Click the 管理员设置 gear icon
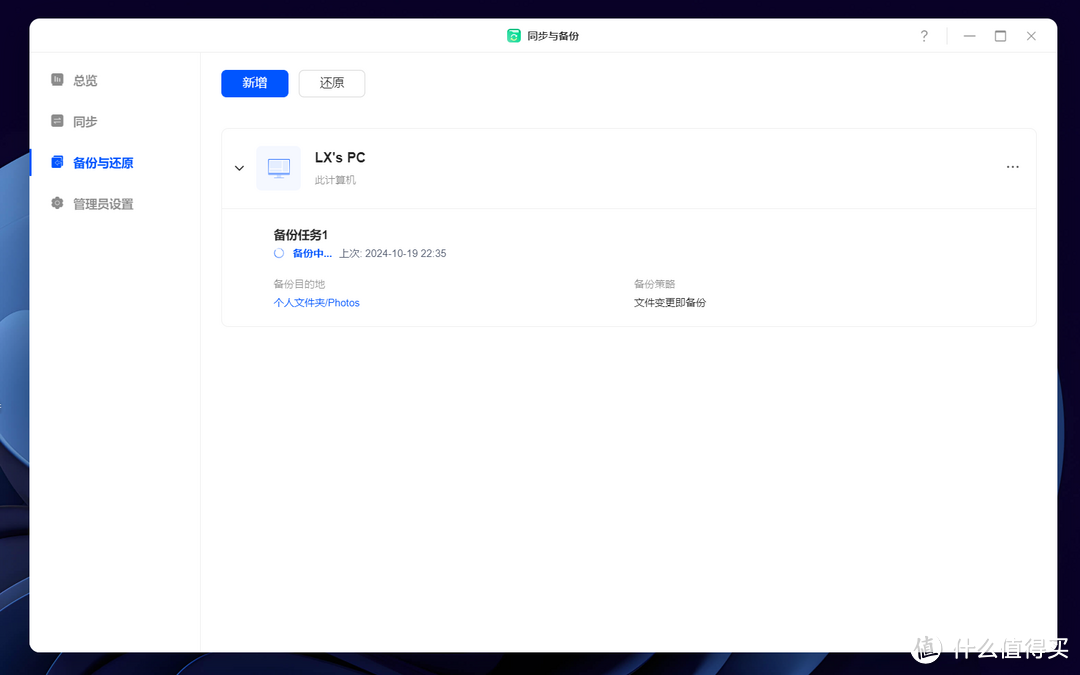Viewport: 1080px width, 675px height. 57,203
